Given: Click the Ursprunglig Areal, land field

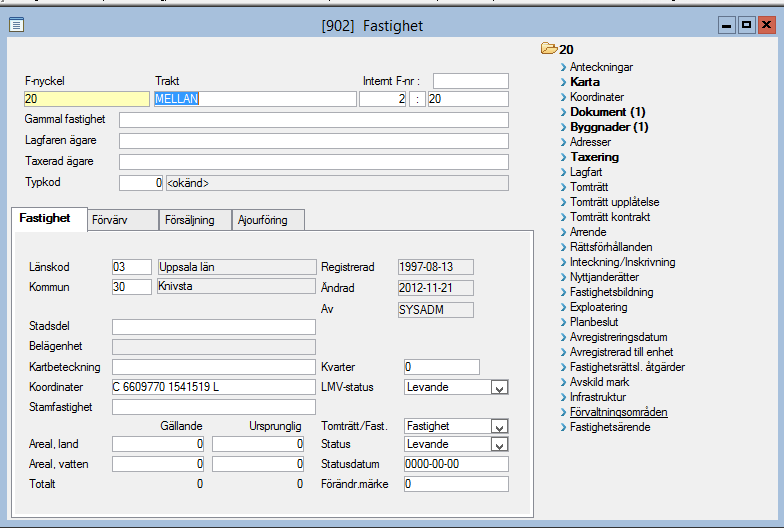Looking at the screenshot, I should (x=258, y=444).
